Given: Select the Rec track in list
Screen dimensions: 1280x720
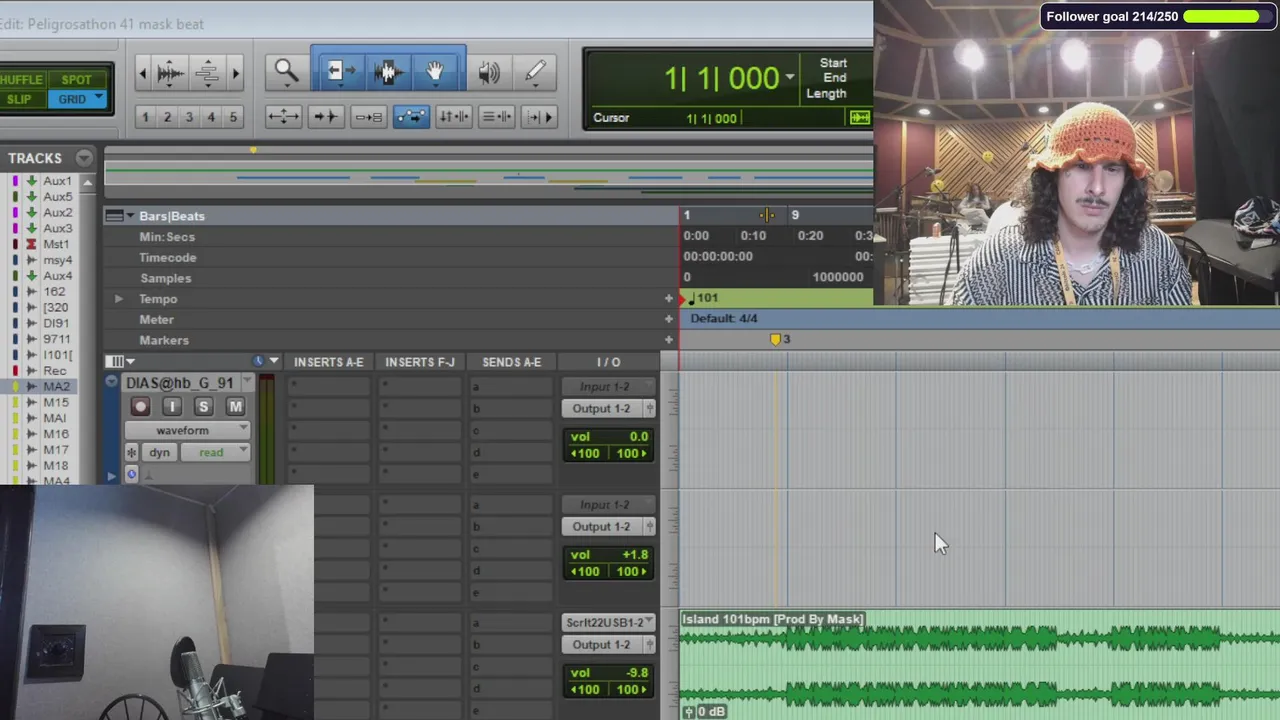Looking at the screenshot, I should click(x=55, y=371).
